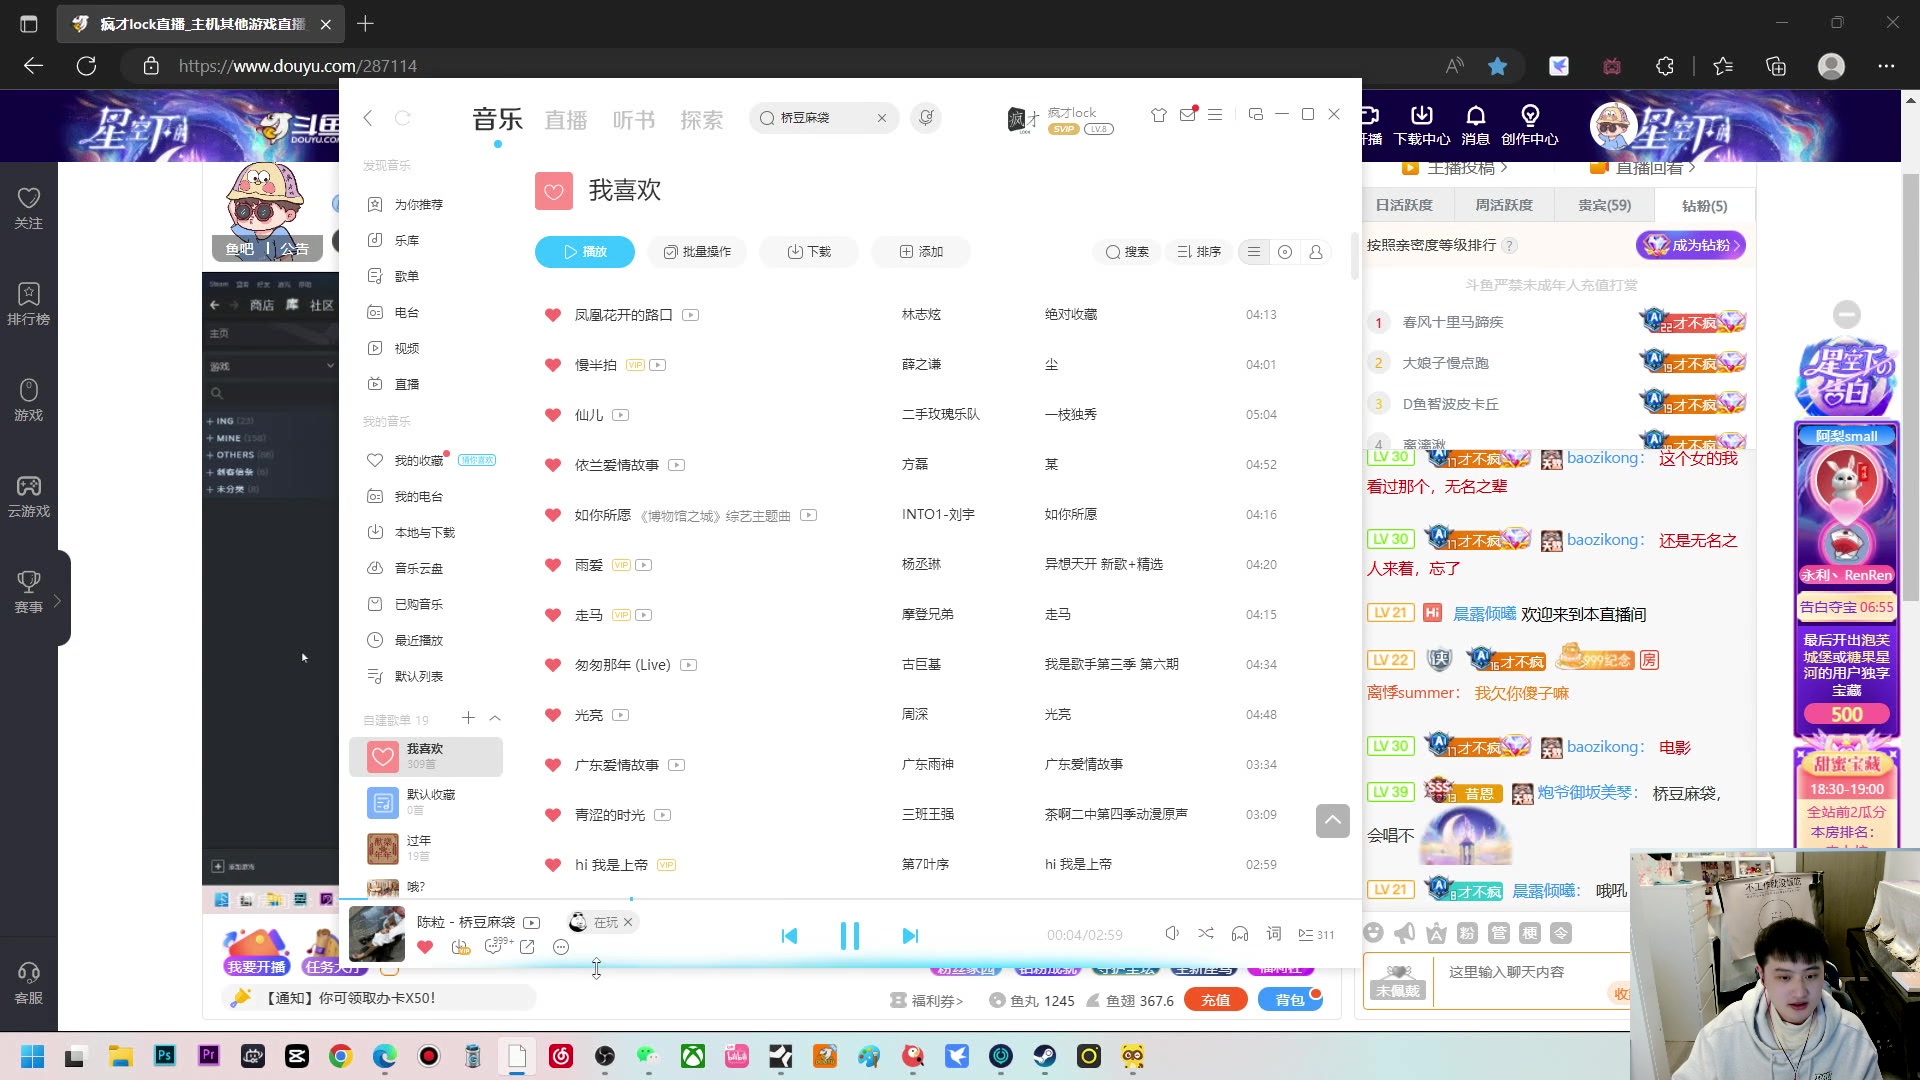The height and width of the screenshot is (1080, 1920).
Task: Open the sound effects headphone icon
Action: 1240,934
